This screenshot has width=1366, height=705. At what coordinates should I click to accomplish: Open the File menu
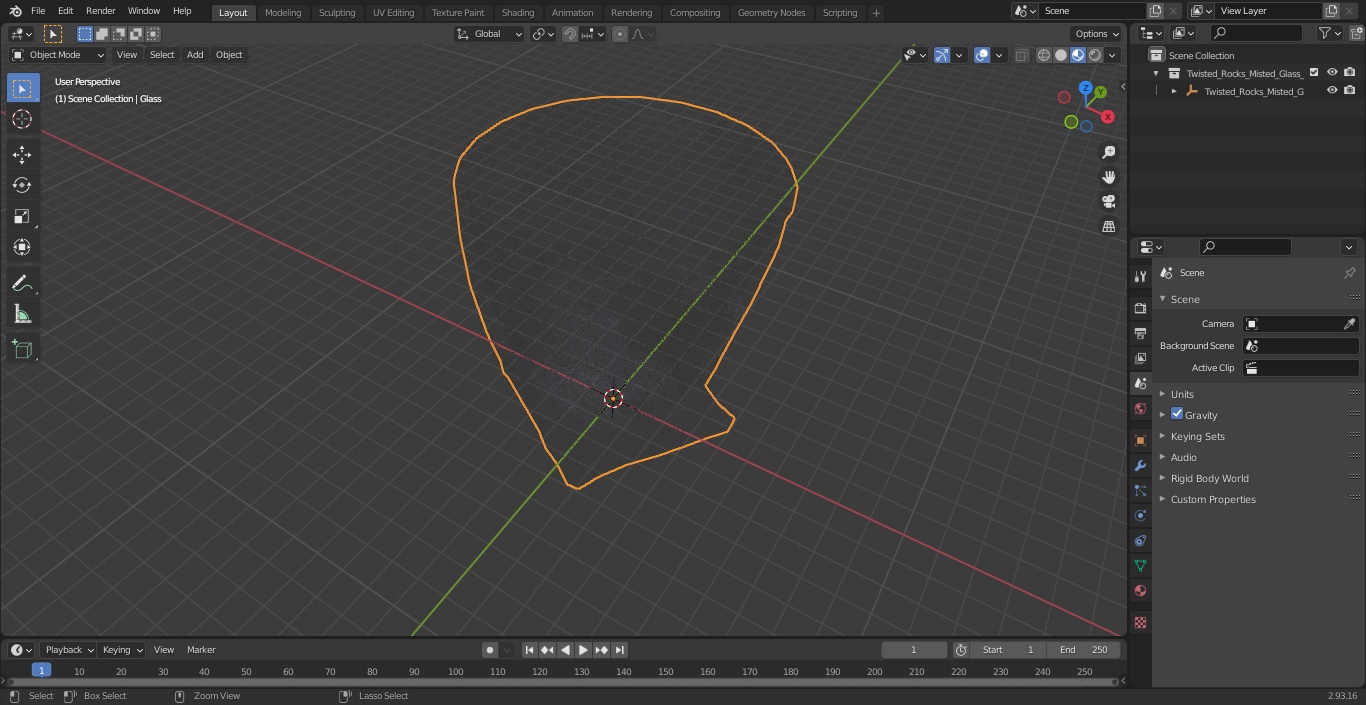pos(38,11)
